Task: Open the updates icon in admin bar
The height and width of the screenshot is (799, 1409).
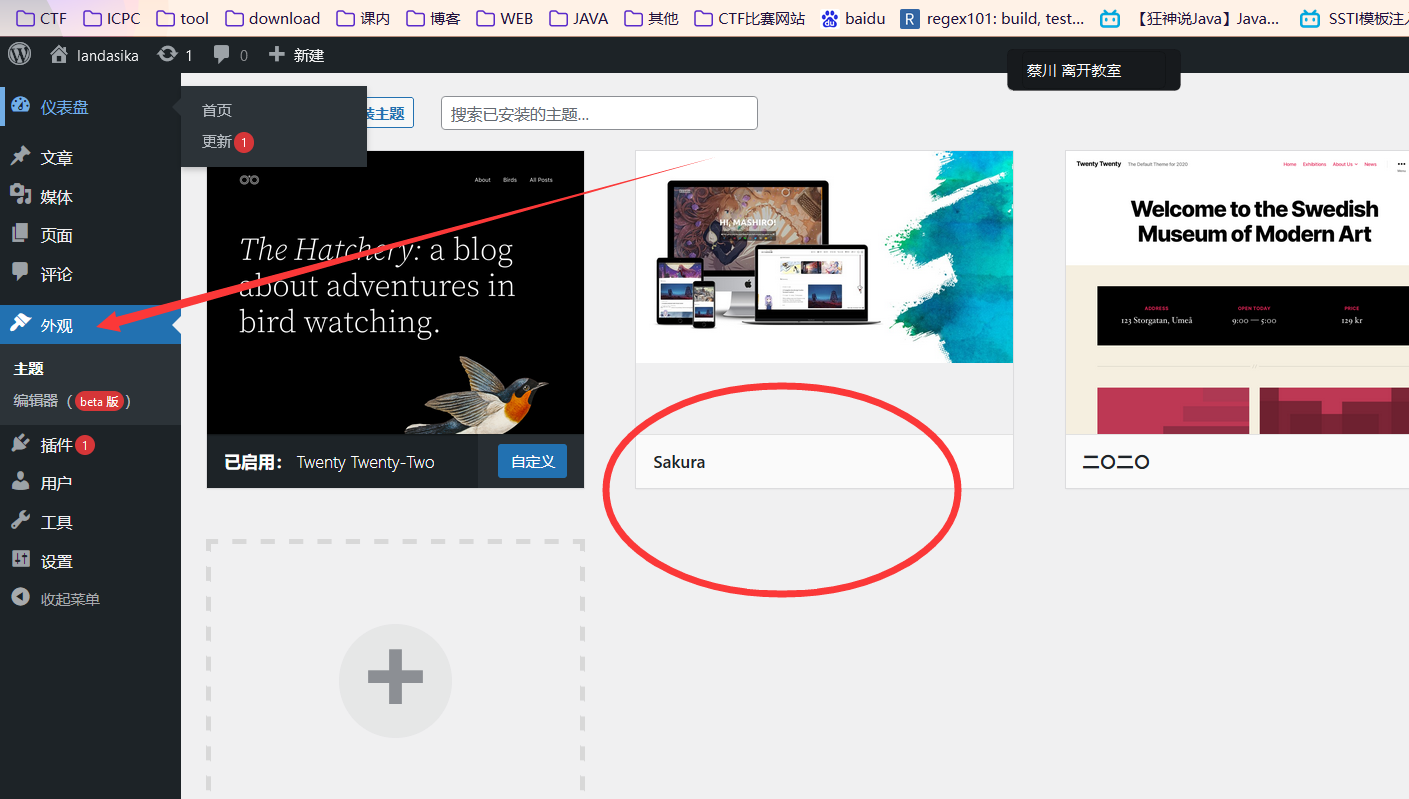Action: tap(167, 55)
